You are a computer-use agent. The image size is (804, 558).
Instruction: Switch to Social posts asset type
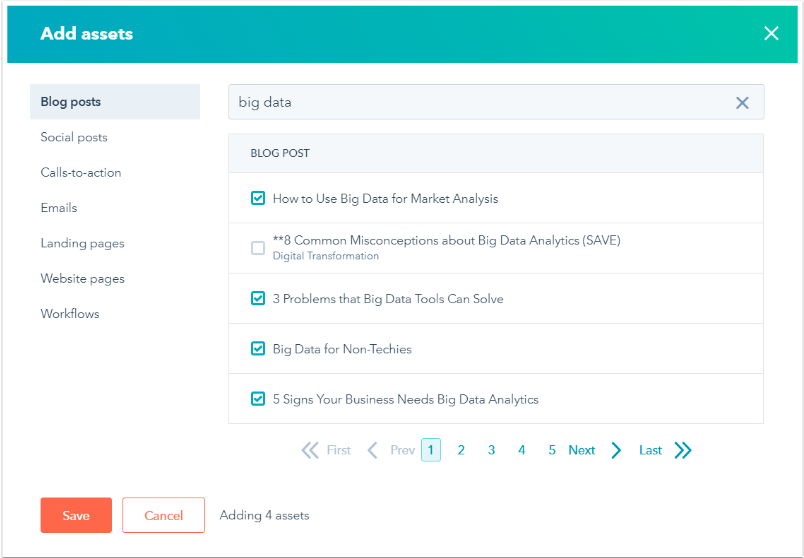point(74,137)
